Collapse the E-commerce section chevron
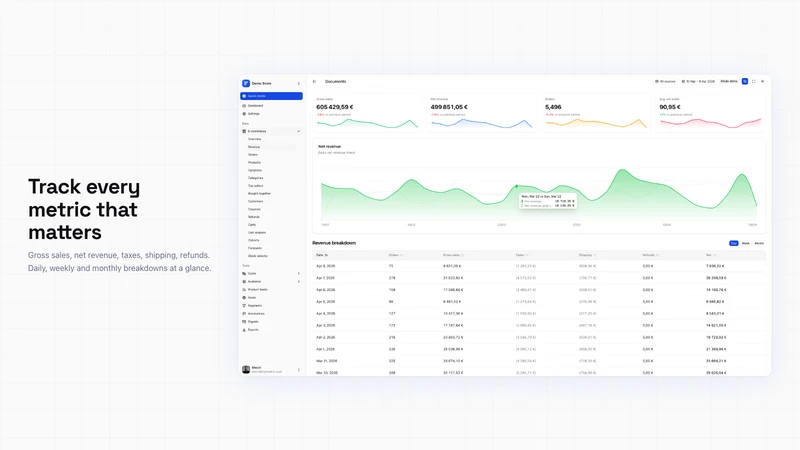Image resolution: width=800 pixels, height=450 pixels. 298,131
